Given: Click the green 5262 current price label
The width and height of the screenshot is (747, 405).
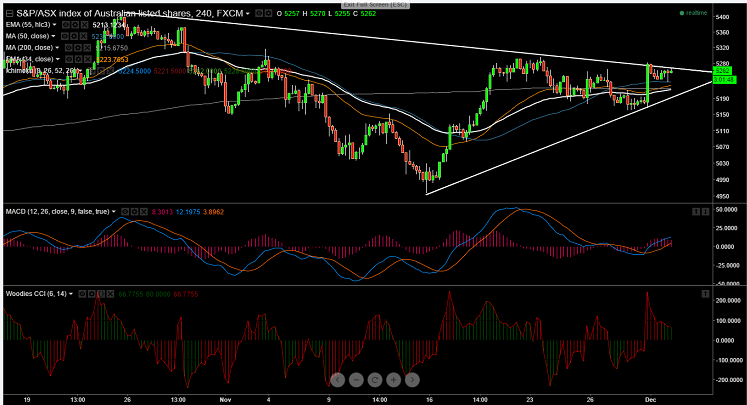Looking at the screenshot, I should [x=723, y=71].
